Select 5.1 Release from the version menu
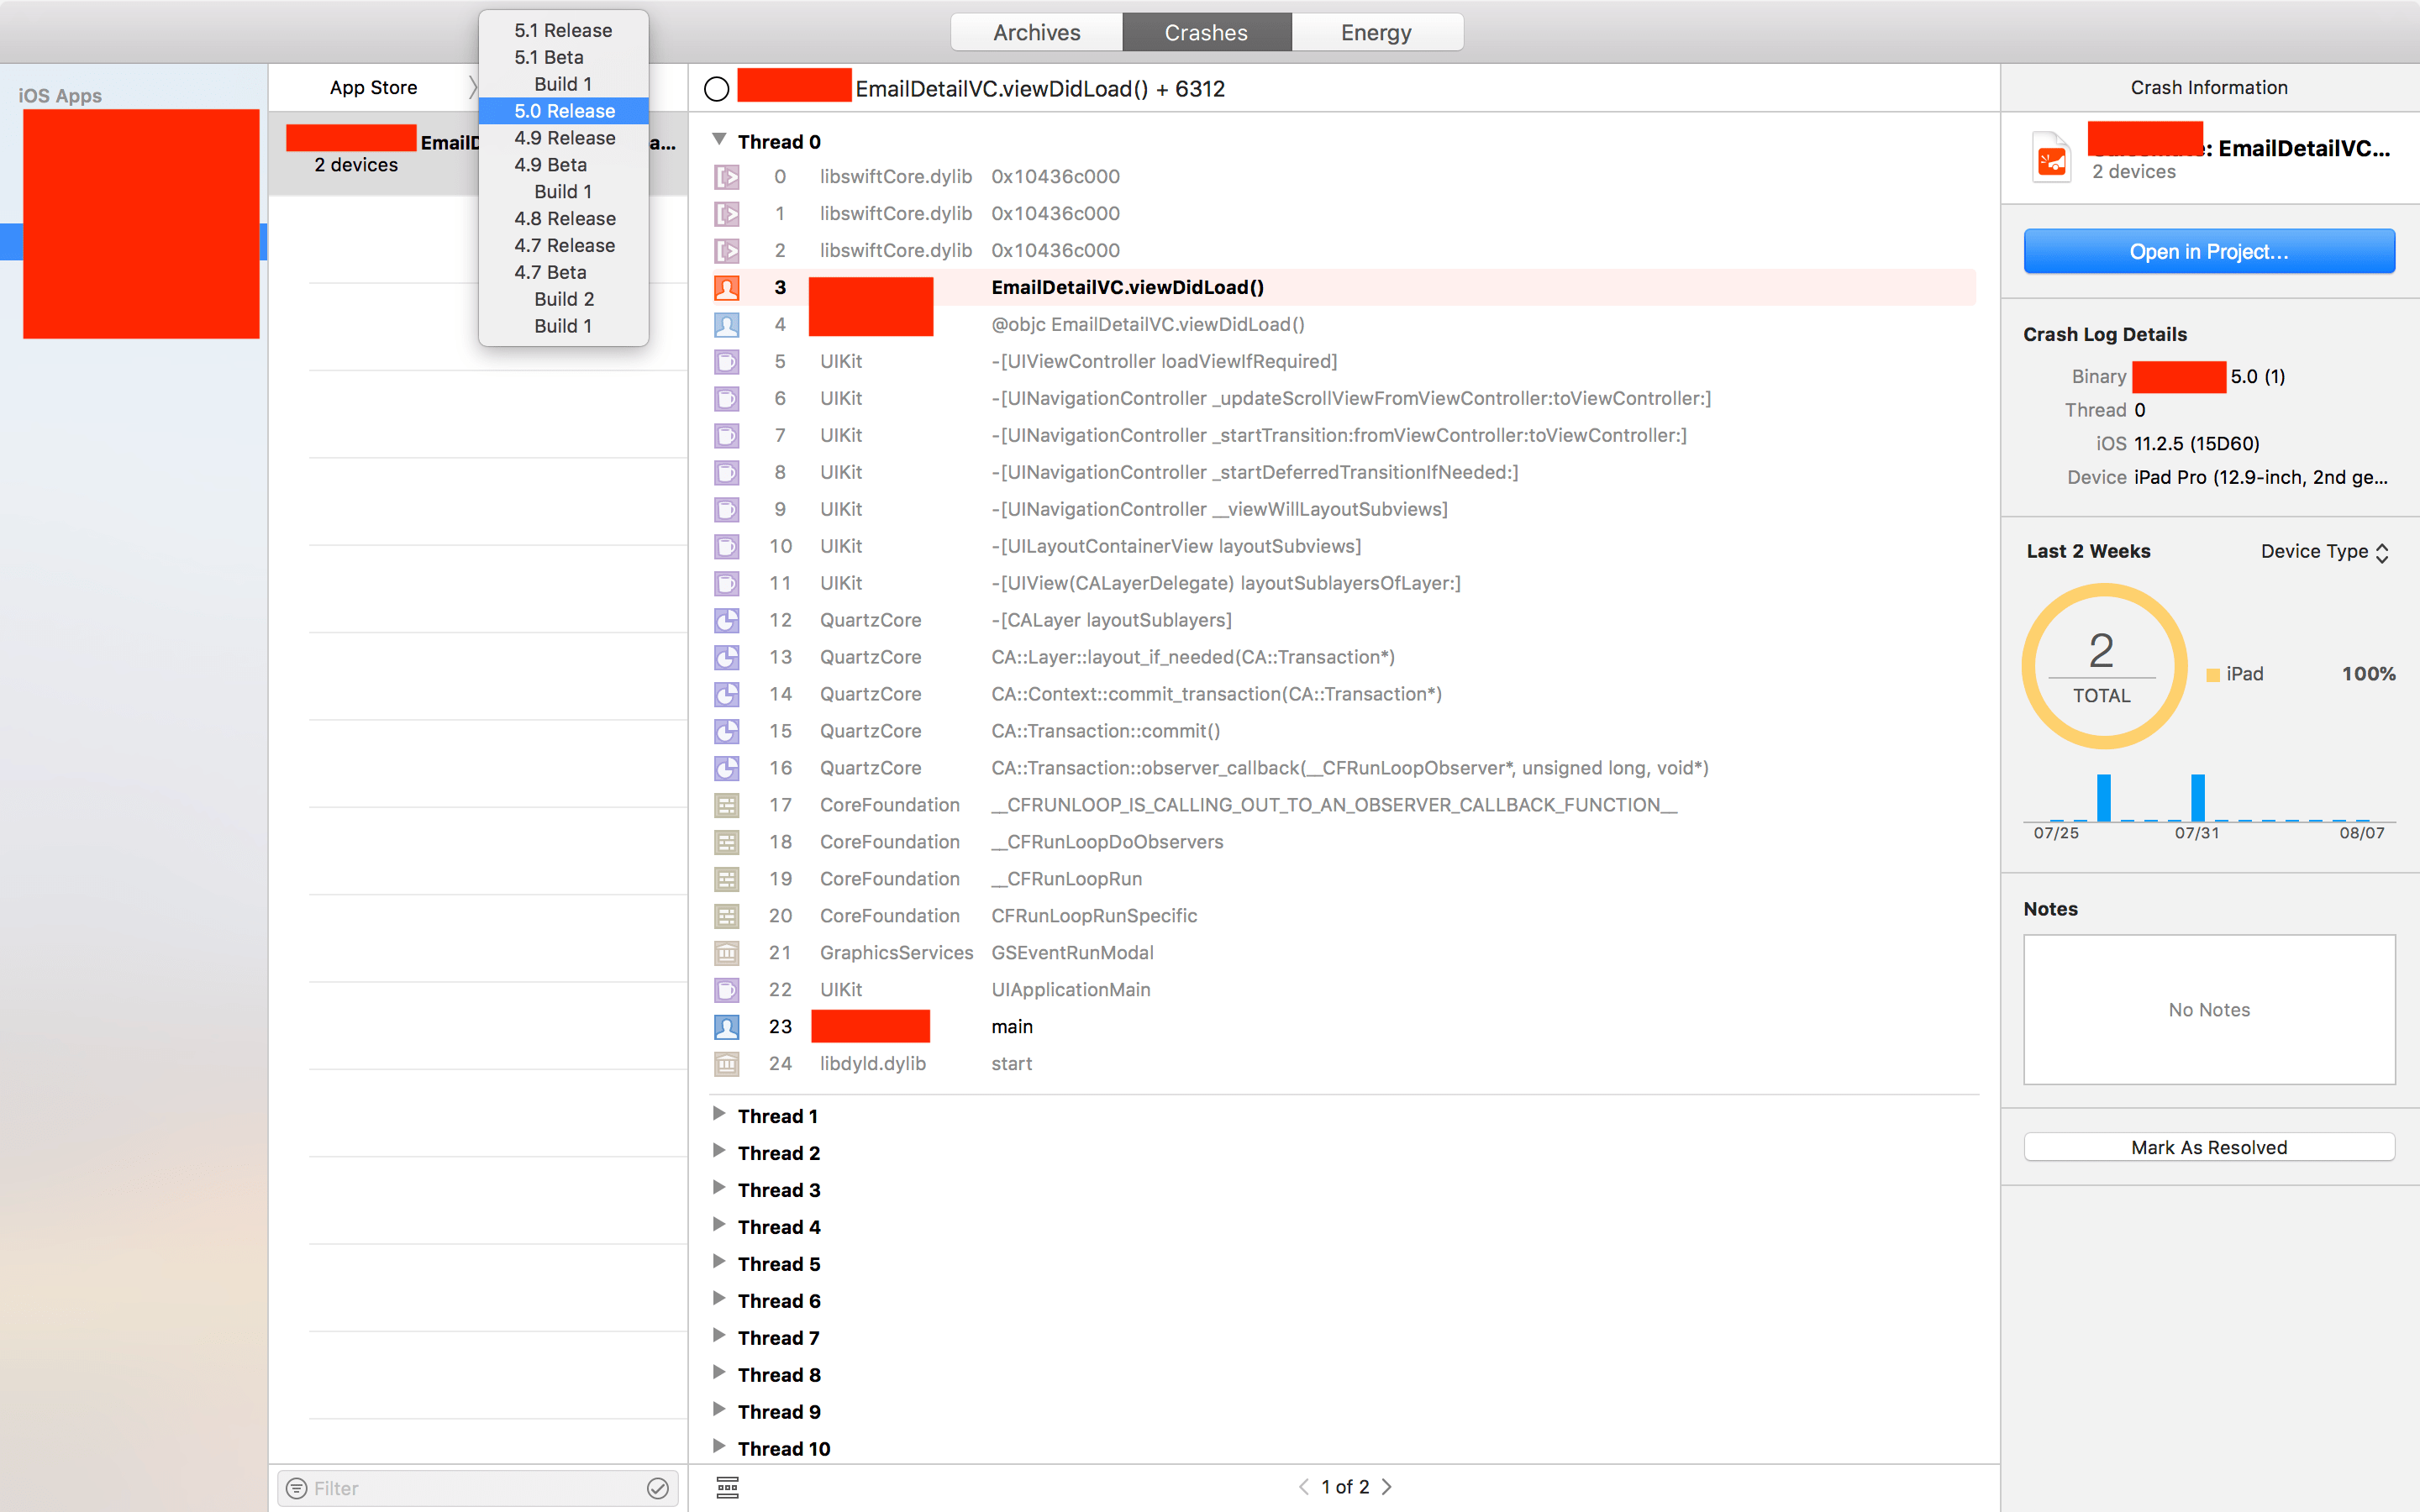The image size is (2420, 1512). [x=563, y=30]
